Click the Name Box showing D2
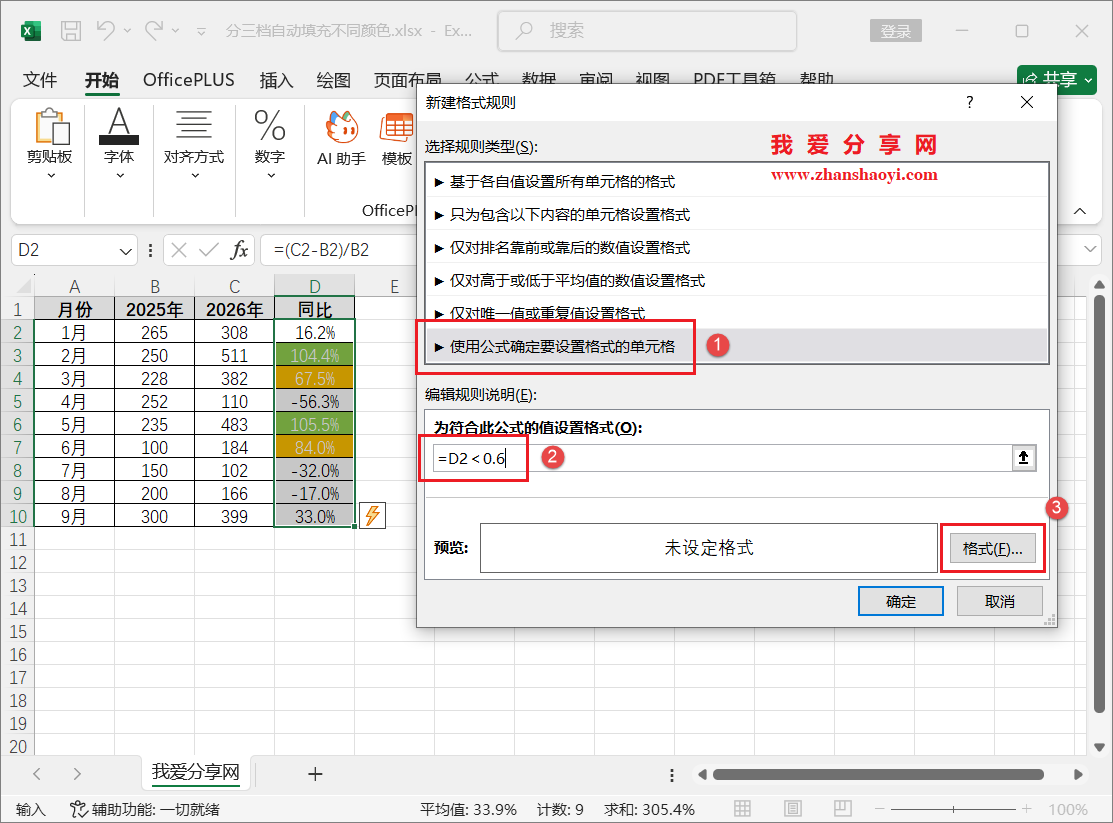This screenshot has width=1113, height=823. (x=64, y=251)
